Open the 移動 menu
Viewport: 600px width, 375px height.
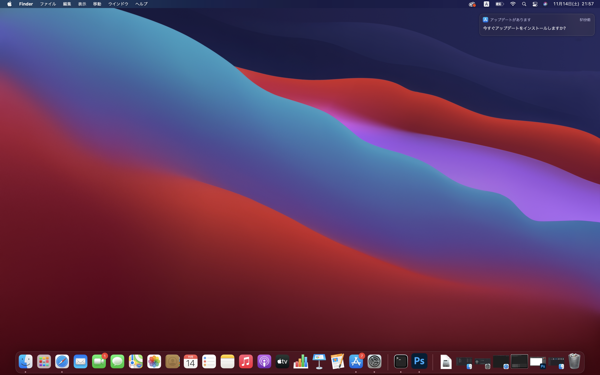coord(97,4)
